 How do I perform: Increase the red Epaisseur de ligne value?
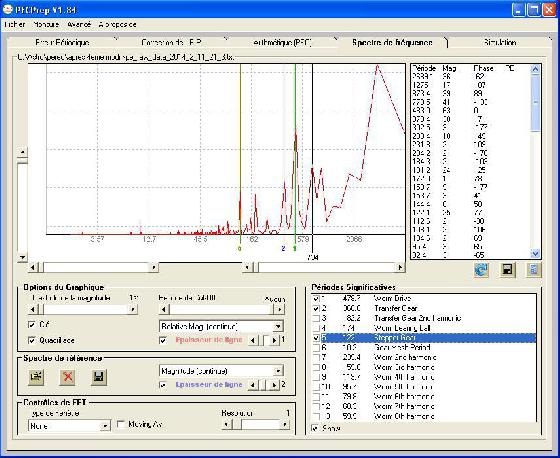(x=274, y=340)
